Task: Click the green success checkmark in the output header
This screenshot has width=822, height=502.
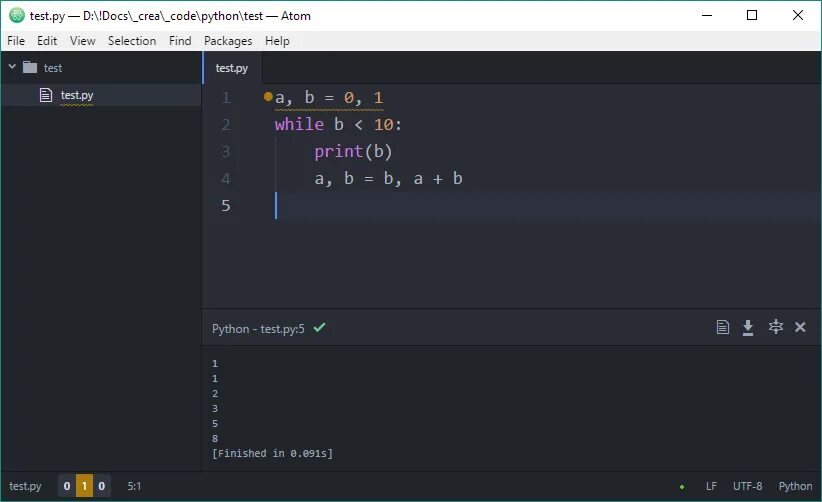Action: click(319, 328)
